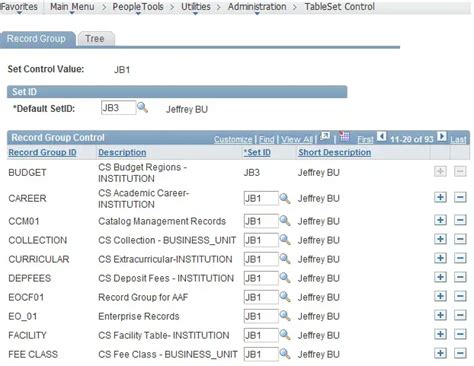Open TableSet Control breadcrumb
Screen dimensions: 474x366
pyautogui.click(x=340, y=7)
